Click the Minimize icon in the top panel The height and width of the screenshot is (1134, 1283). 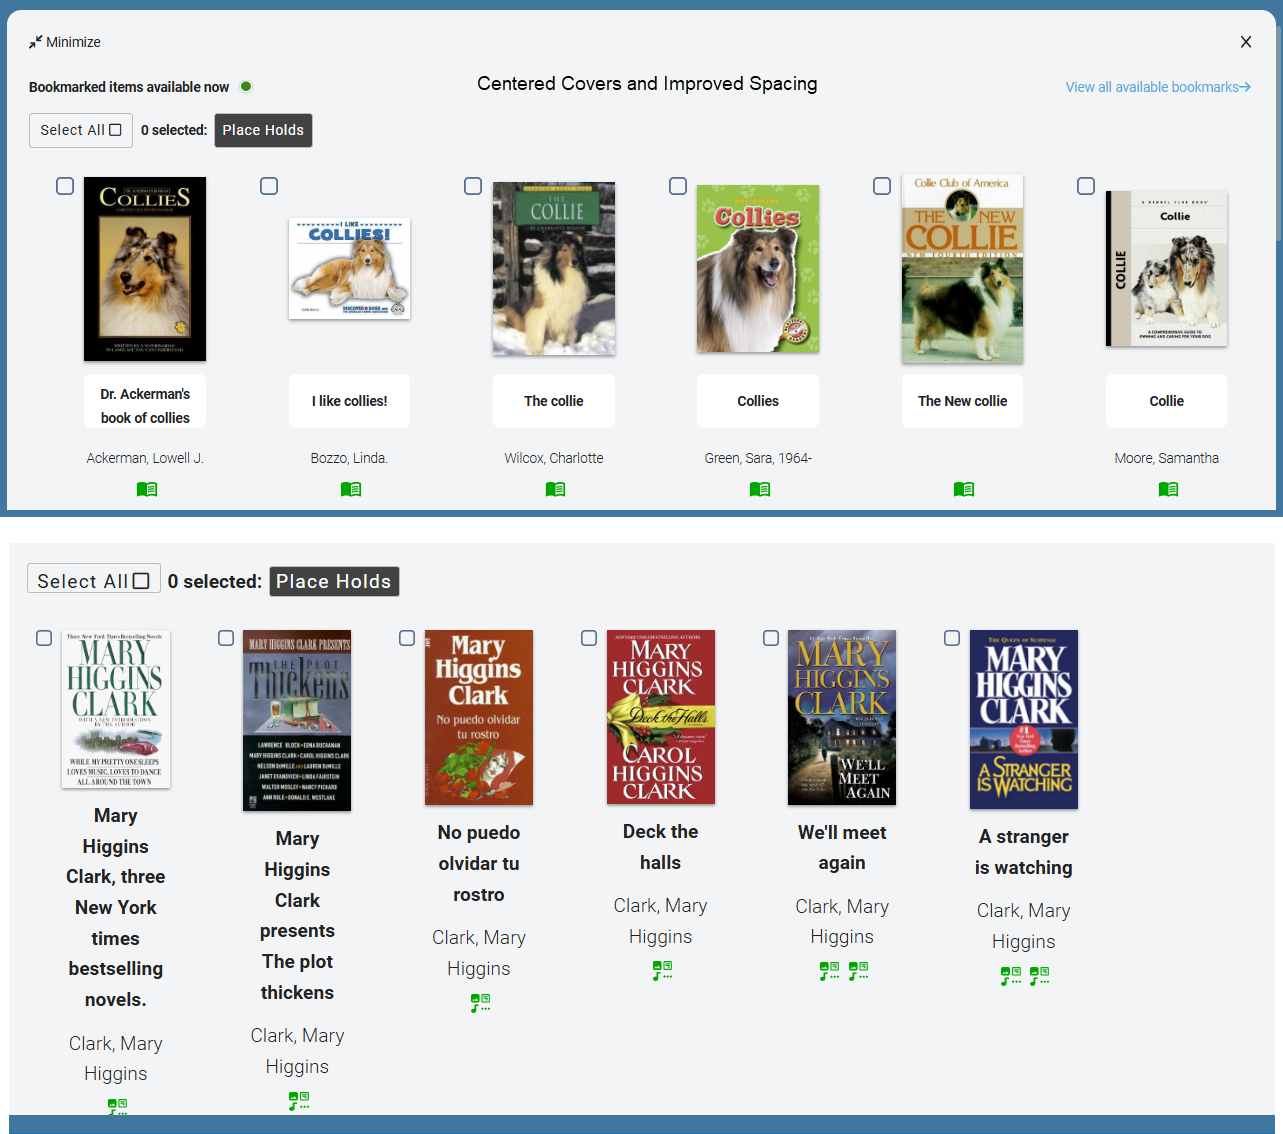(35, 42)
